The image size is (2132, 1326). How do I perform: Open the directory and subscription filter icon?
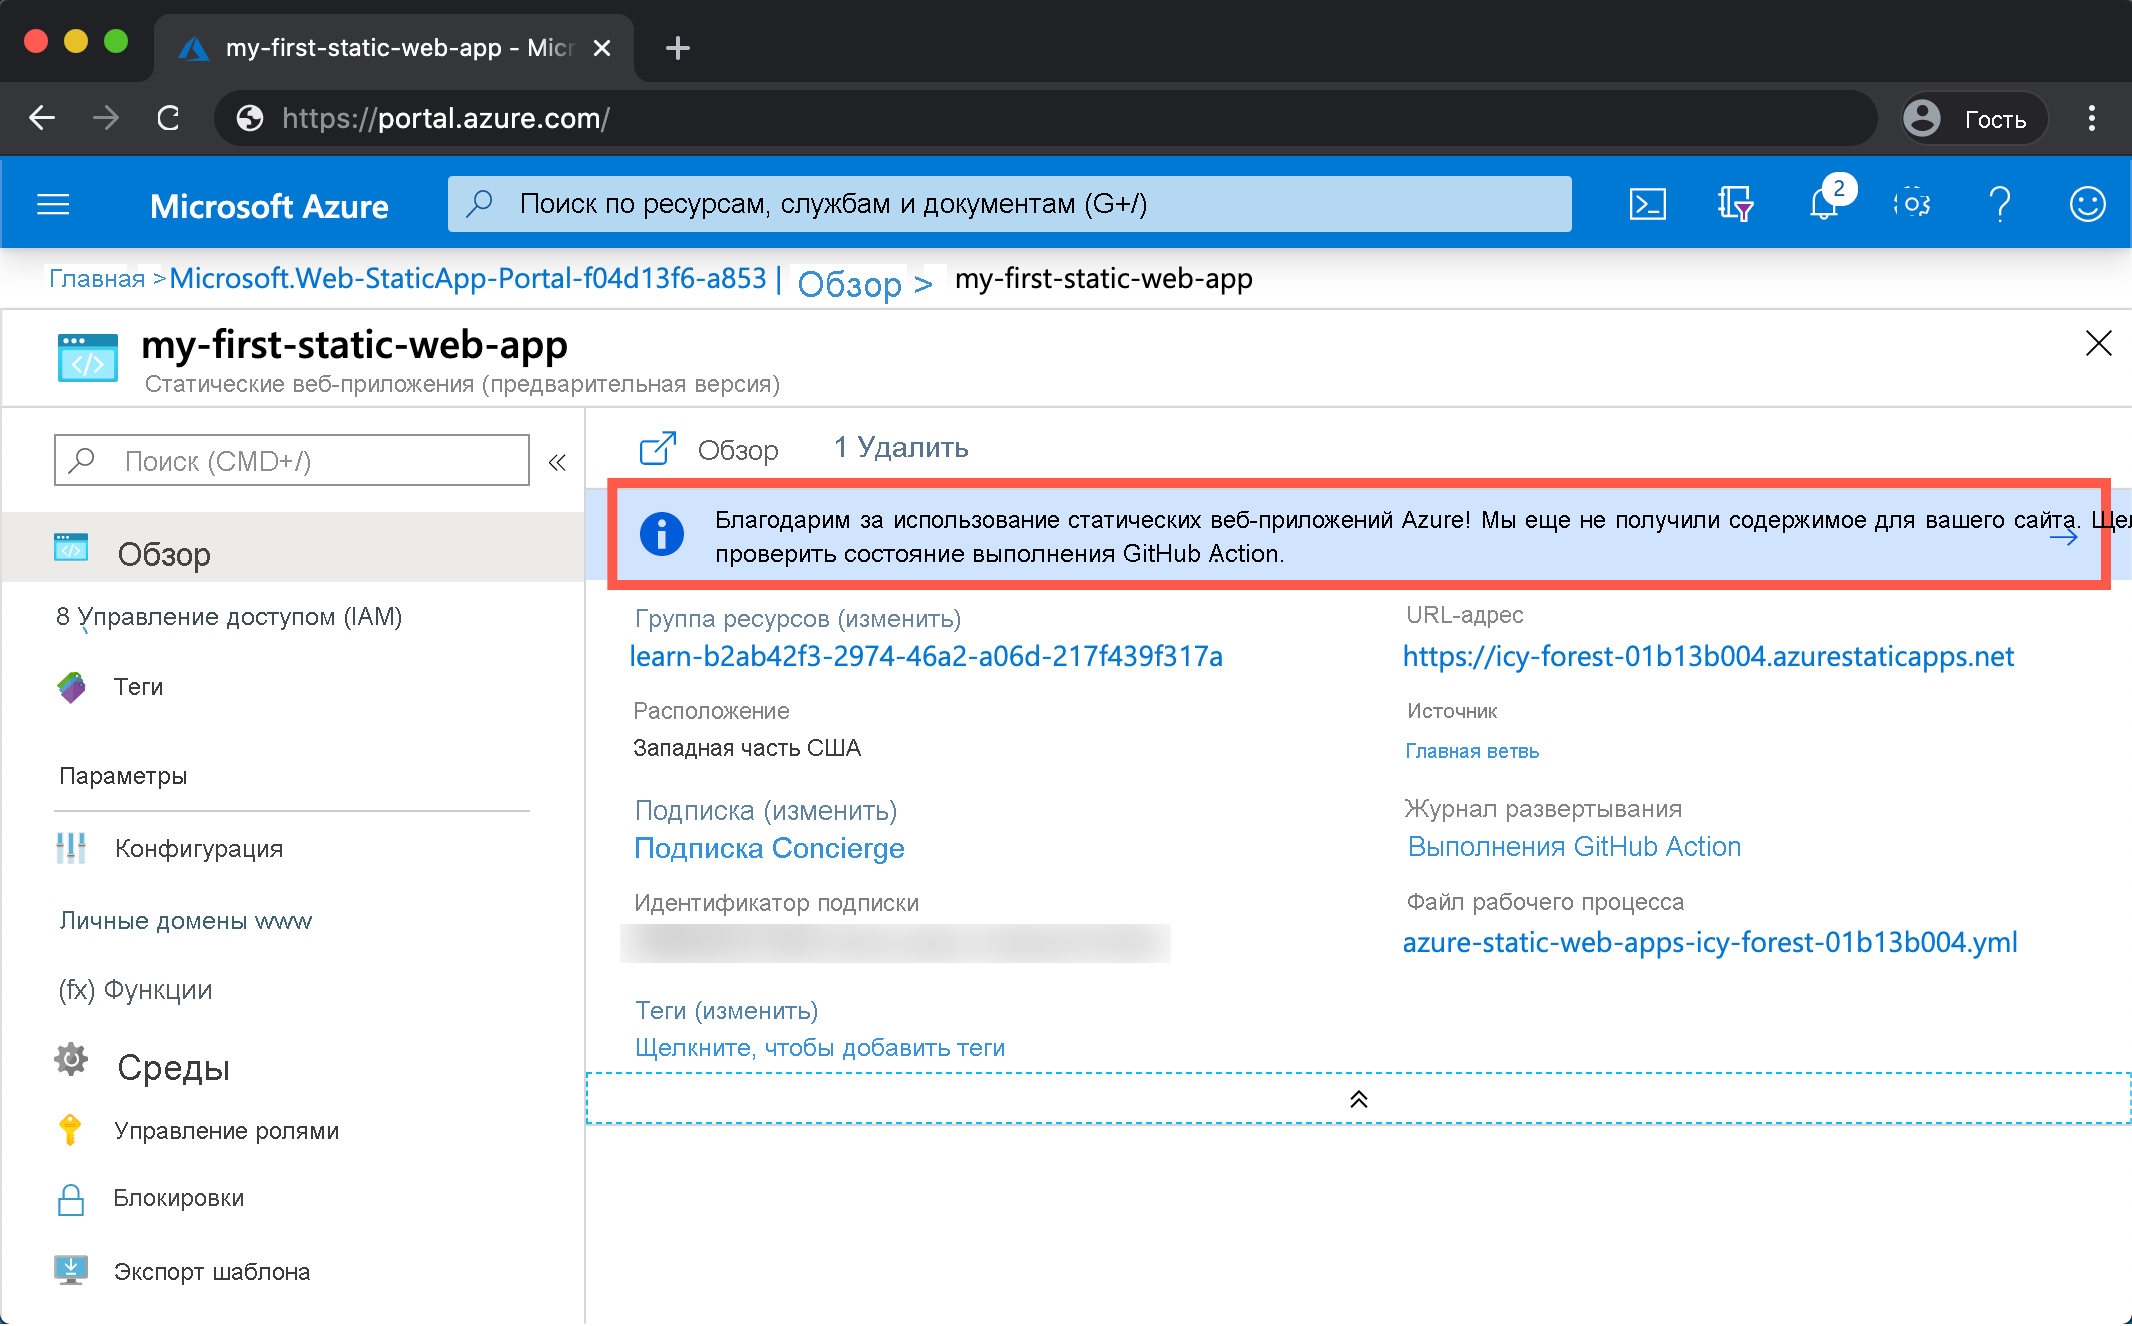tap(1735, 204)
